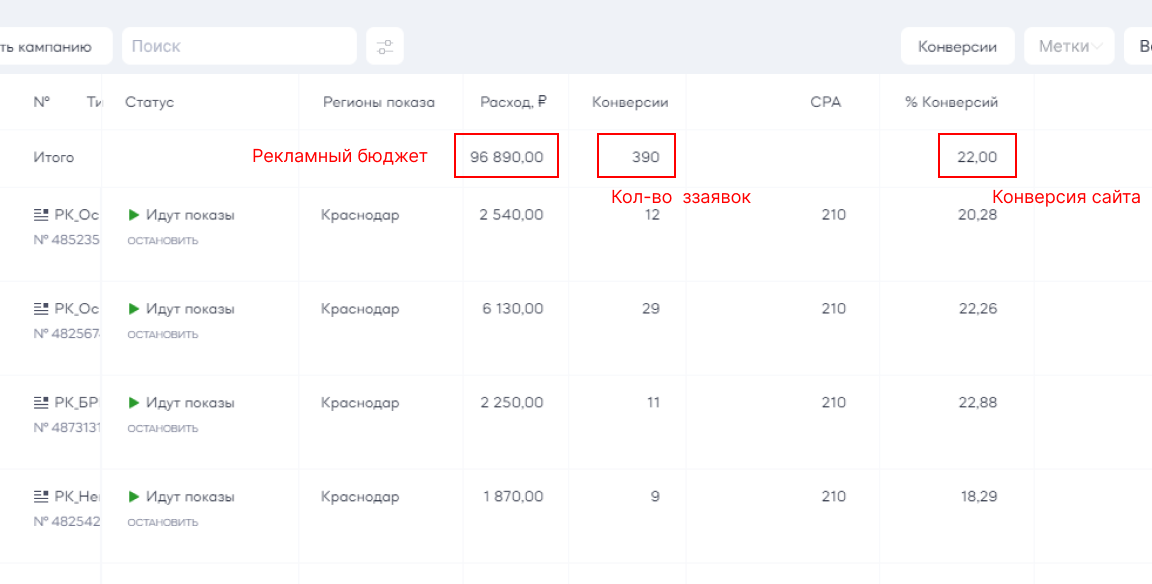Click green play icon in 6 130,00 row
Screen dimensions: 1152x584
click(x=134, y=309)
